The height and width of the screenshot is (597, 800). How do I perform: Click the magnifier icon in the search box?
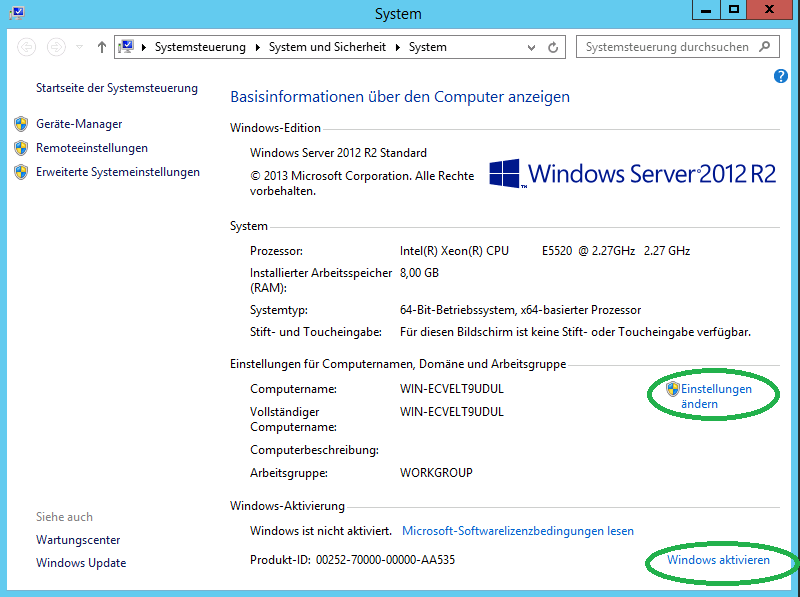[765, 47]
